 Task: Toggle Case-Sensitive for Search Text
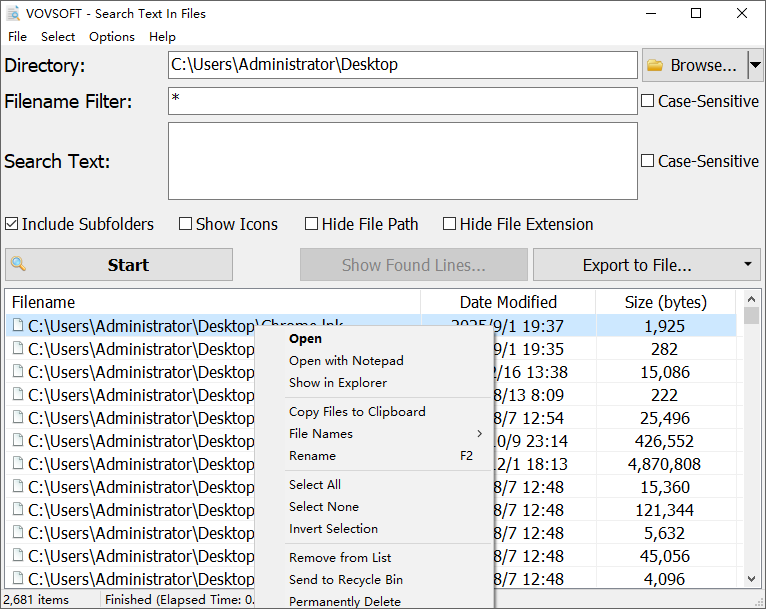click(647, 161)
